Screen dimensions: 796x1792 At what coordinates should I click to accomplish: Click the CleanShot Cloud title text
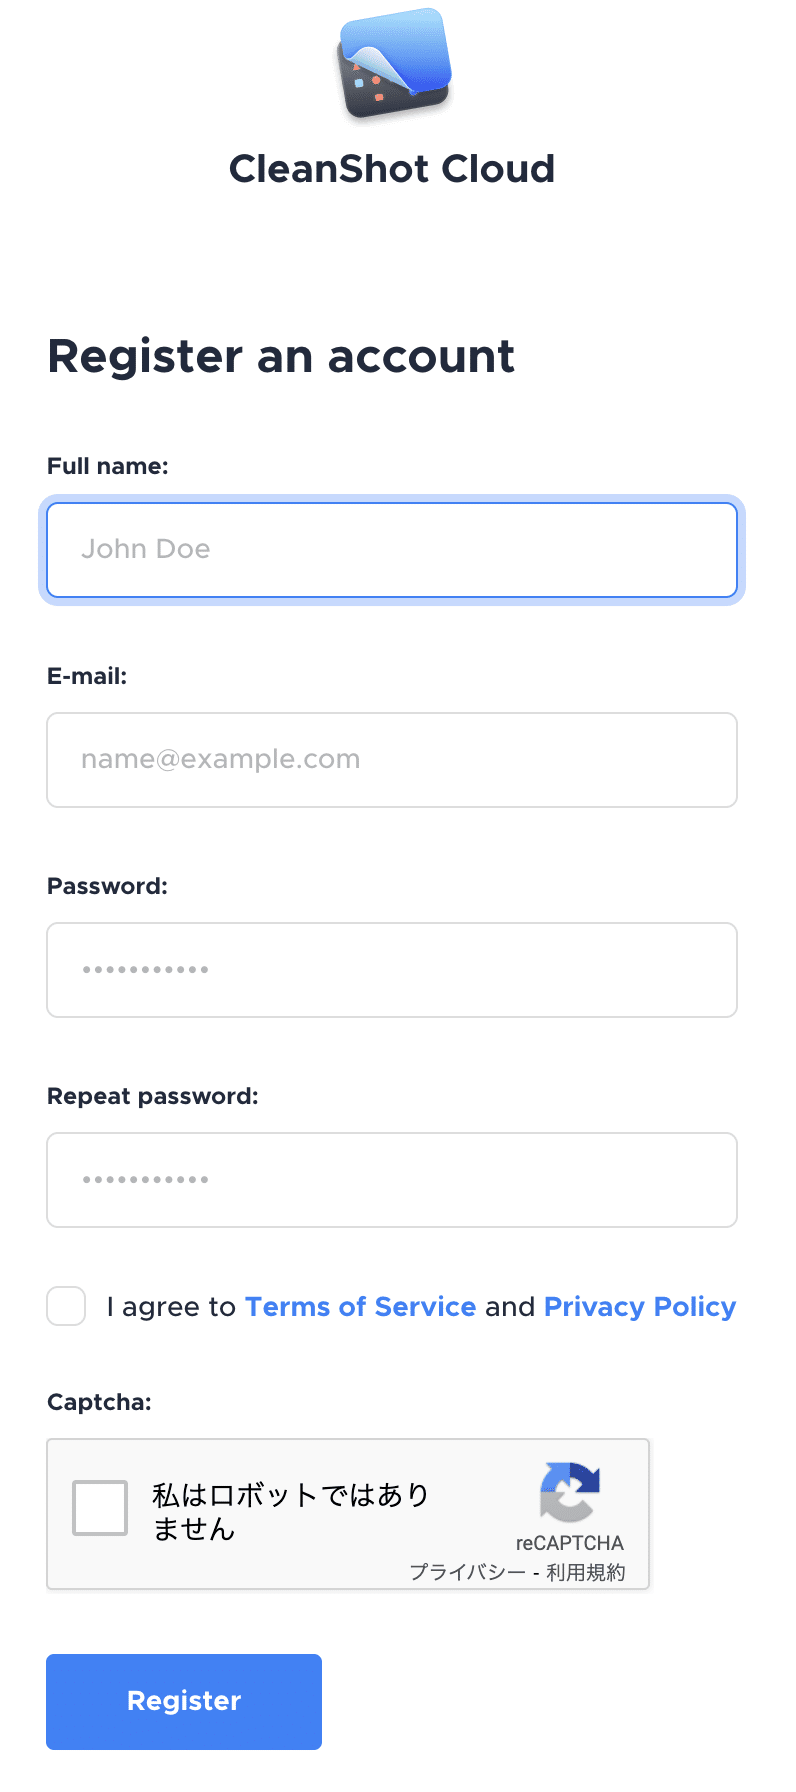click(392, 169)
